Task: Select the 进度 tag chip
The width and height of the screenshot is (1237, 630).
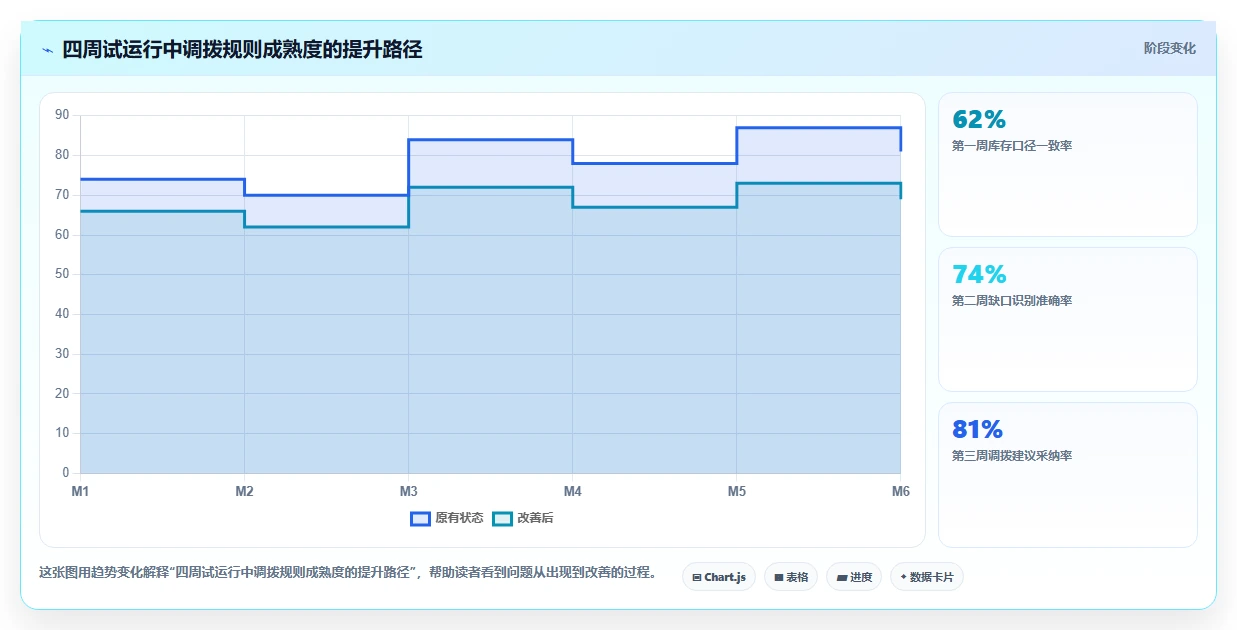Action: (854, 577)
